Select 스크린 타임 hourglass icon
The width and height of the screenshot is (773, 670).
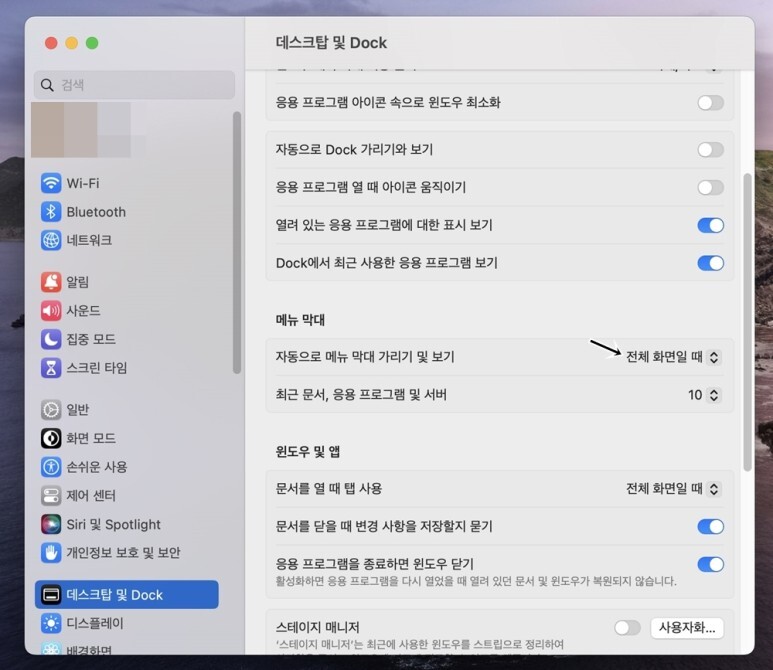(x=51, y=367)
